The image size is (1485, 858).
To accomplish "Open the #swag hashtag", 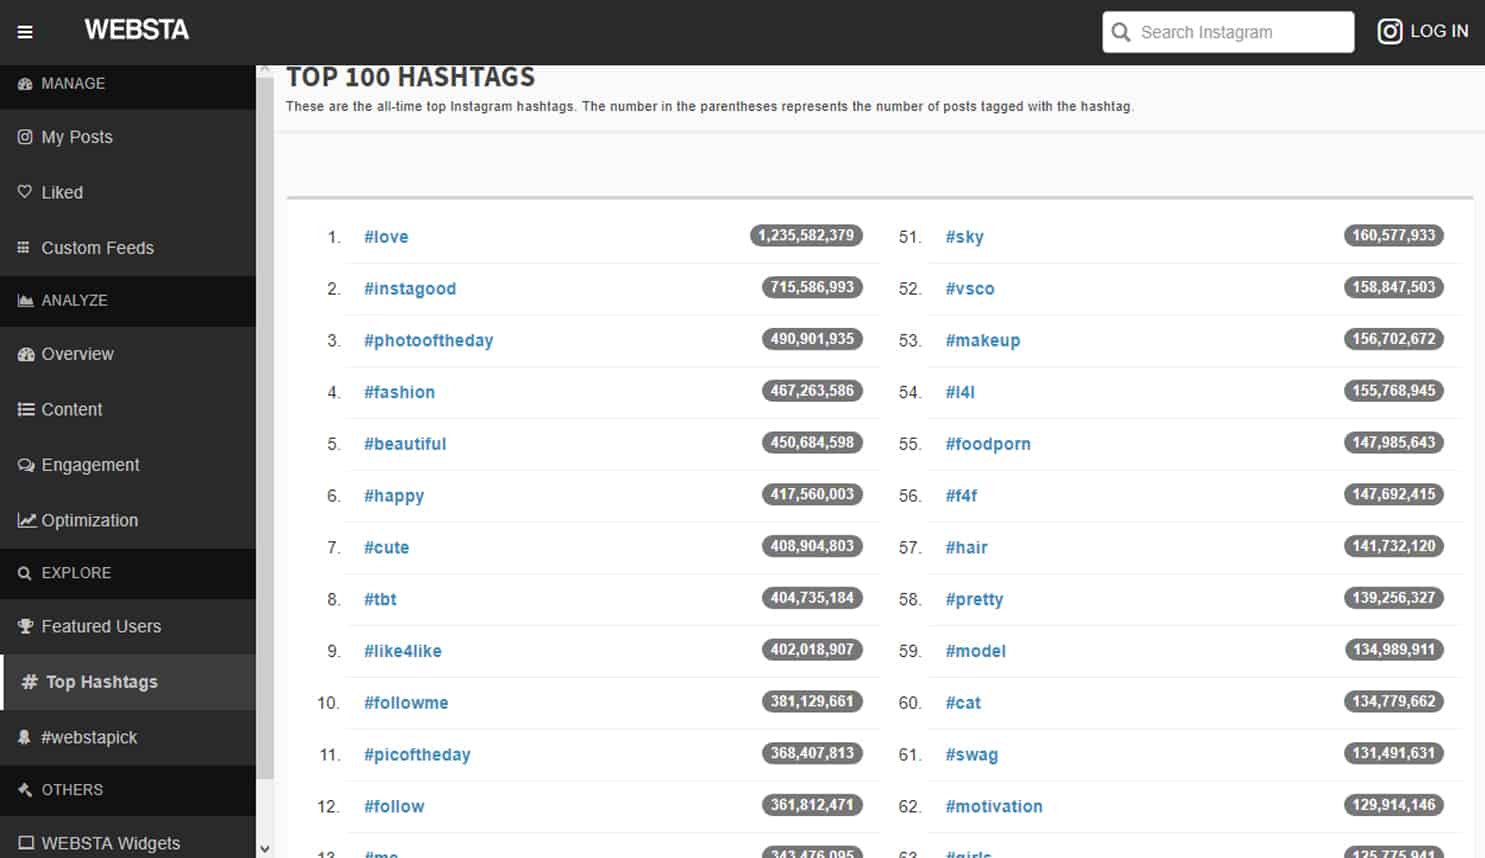I will (x=972, y=755).
